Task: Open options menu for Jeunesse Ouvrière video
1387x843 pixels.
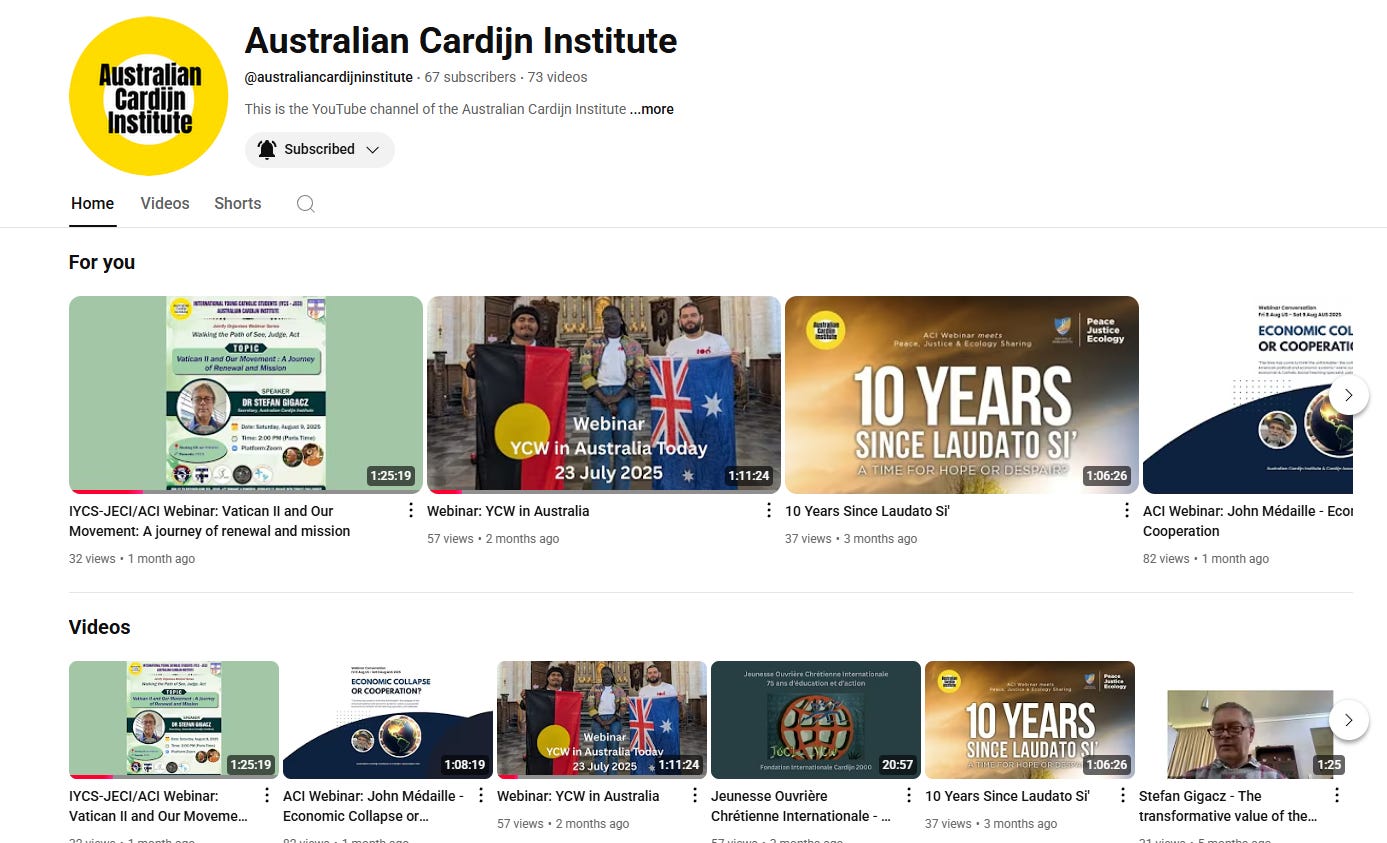Action: tap(909, 796)
